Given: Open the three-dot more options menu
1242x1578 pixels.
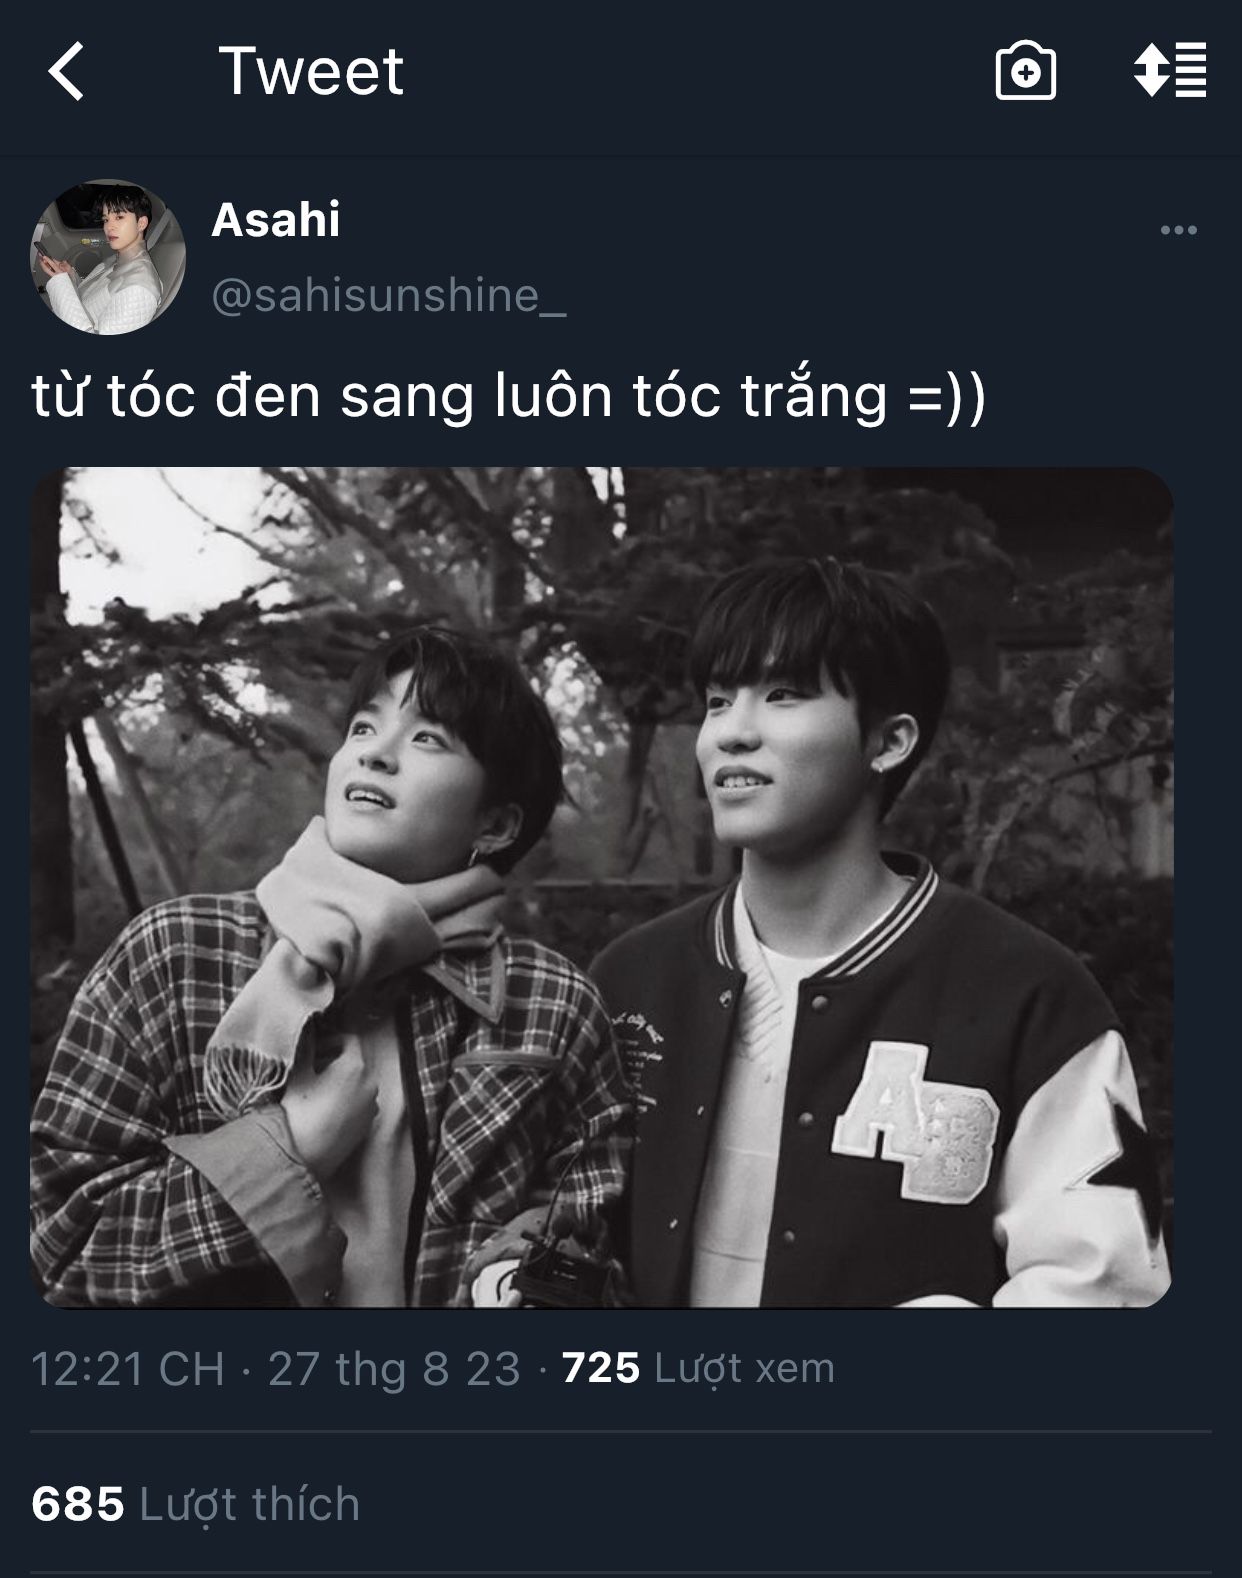Looking at the screenshot, I should pos(1178,230).
